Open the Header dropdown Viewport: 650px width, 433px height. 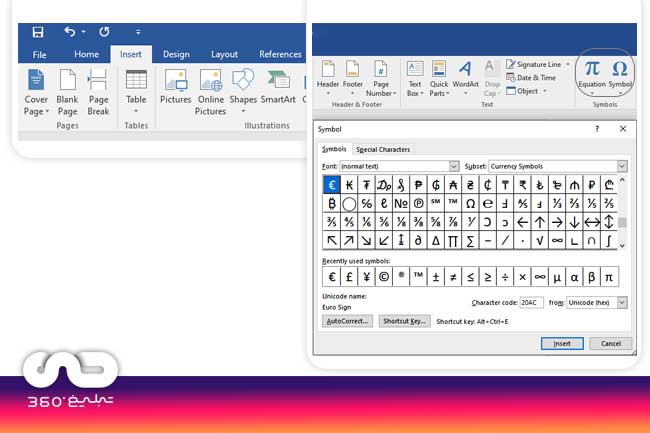328,78
